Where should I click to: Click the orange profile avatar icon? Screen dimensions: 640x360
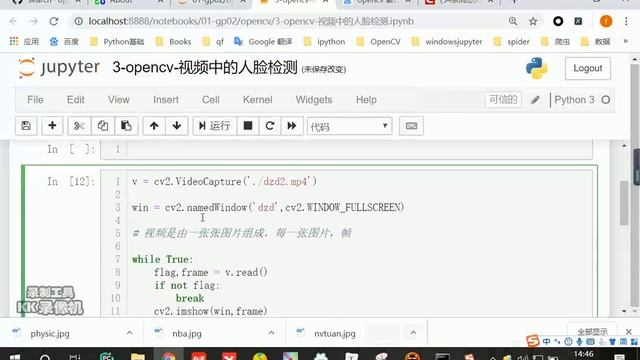click(606, 21)
